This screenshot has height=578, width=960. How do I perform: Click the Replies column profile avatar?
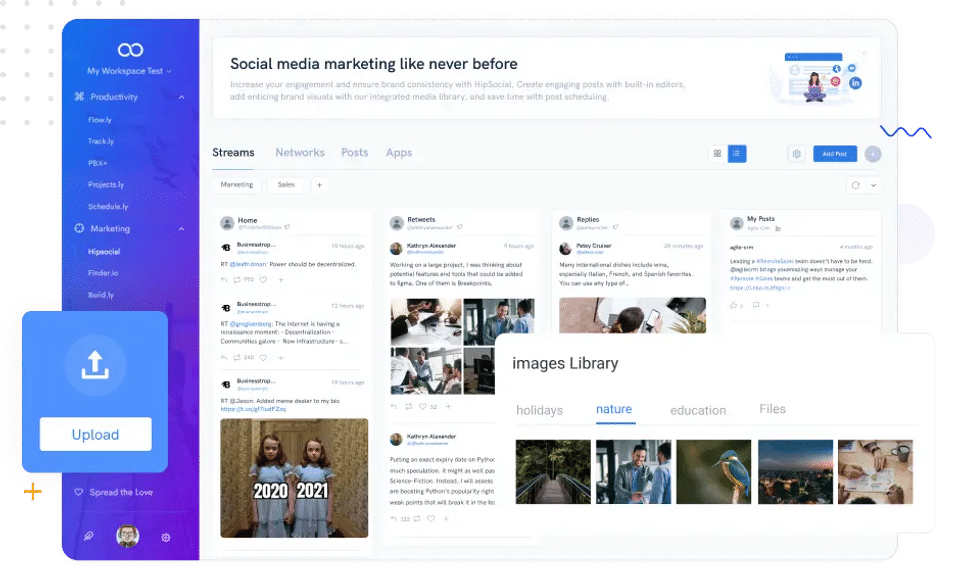point(566,223)
